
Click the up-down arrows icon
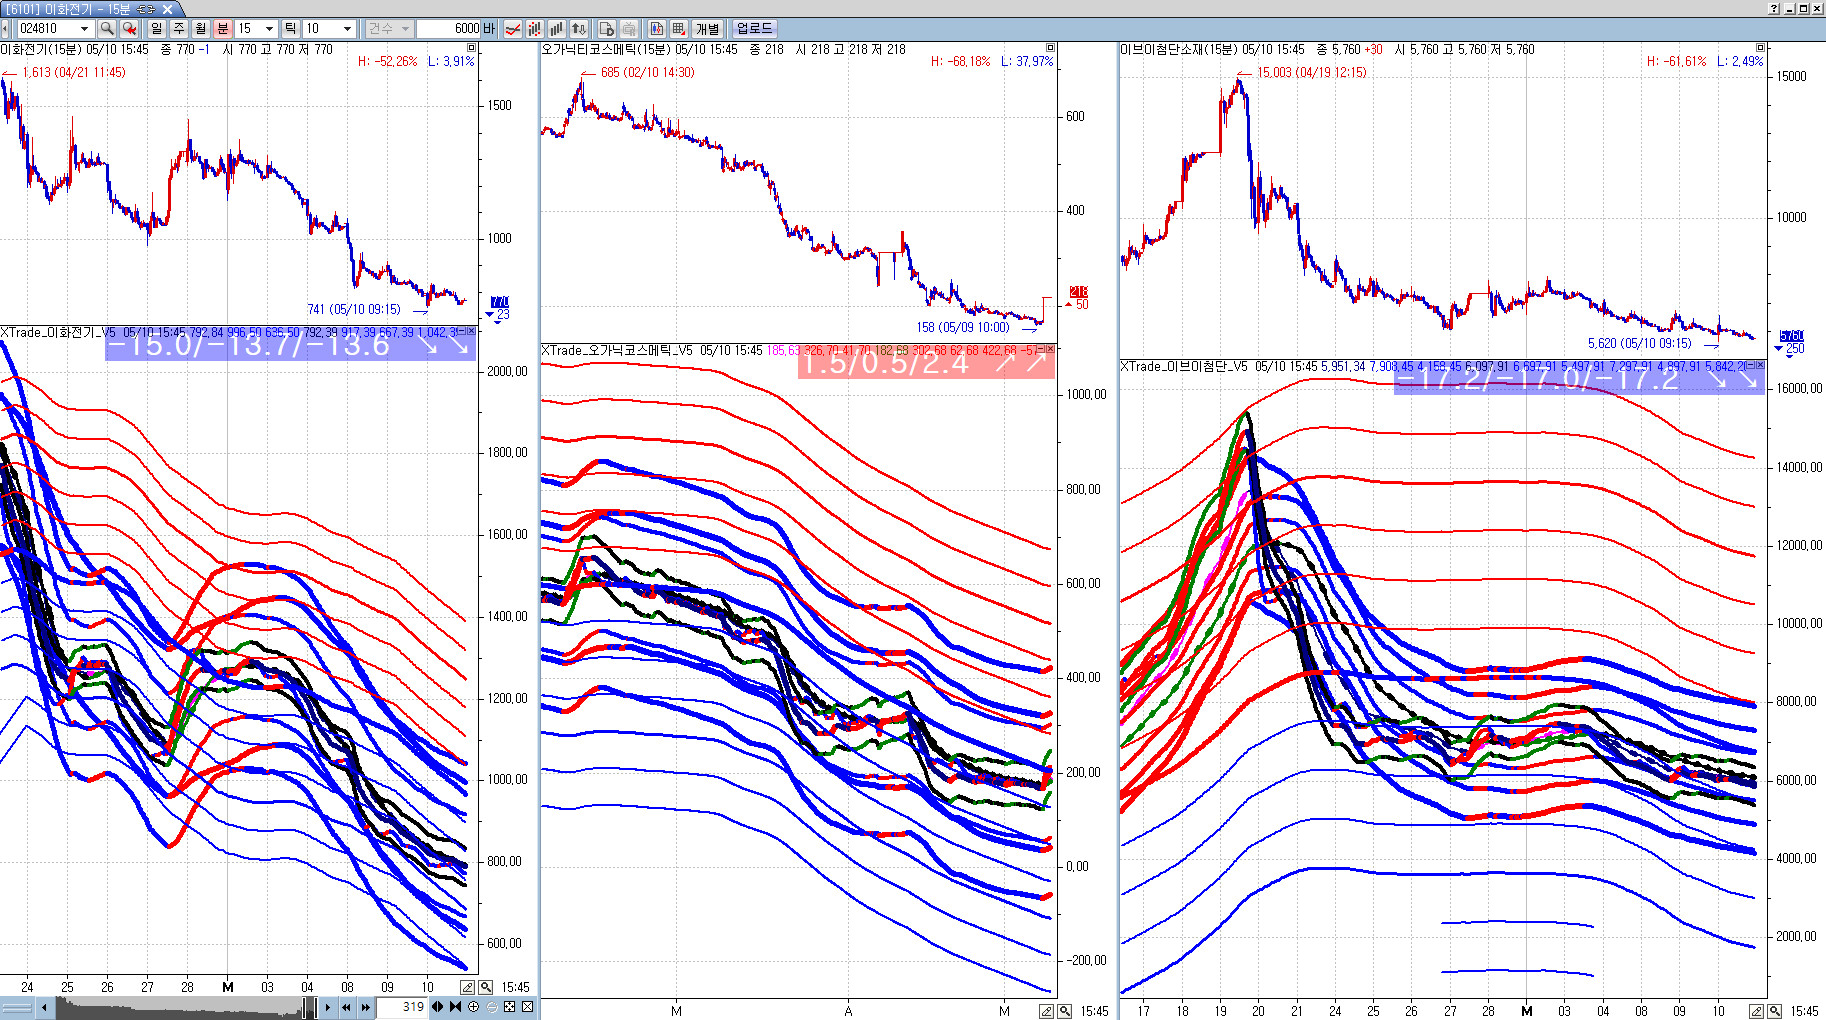(x=579, y=29)
